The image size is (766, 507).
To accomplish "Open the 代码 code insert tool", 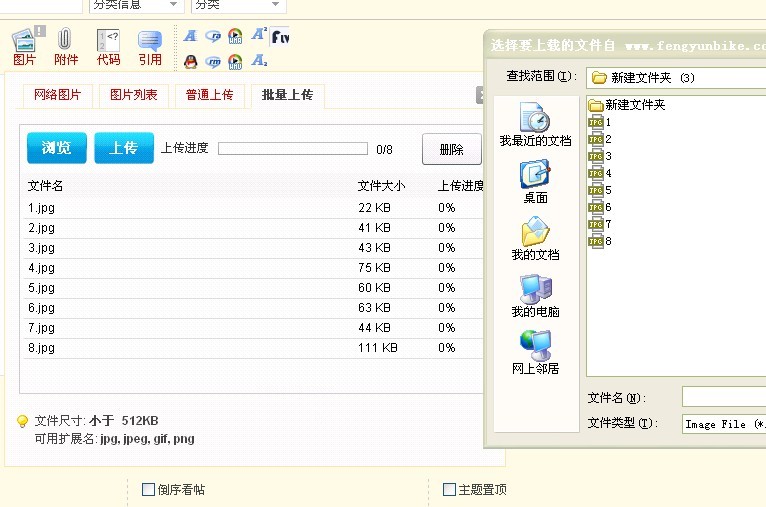I will [x=108, y=46].
